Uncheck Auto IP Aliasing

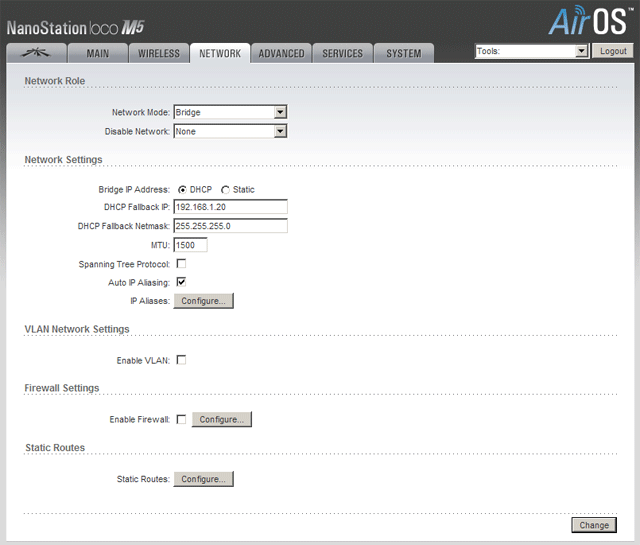[181, 282]
